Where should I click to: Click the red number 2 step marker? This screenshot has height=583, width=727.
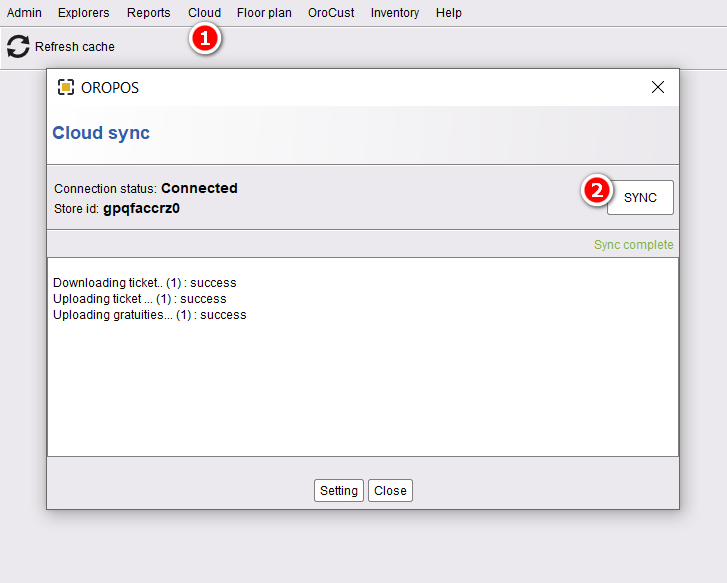point(597,190)
